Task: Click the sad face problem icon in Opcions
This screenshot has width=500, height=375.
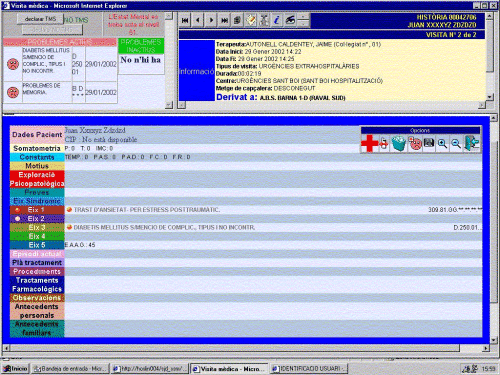Action: click(415, 144)
